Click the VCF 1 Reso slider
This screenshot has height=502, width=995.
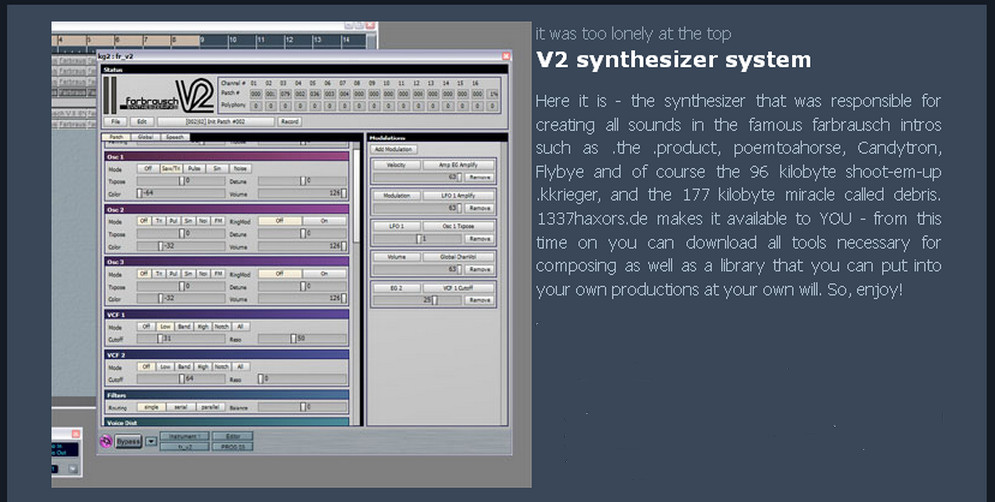point(303,339)
